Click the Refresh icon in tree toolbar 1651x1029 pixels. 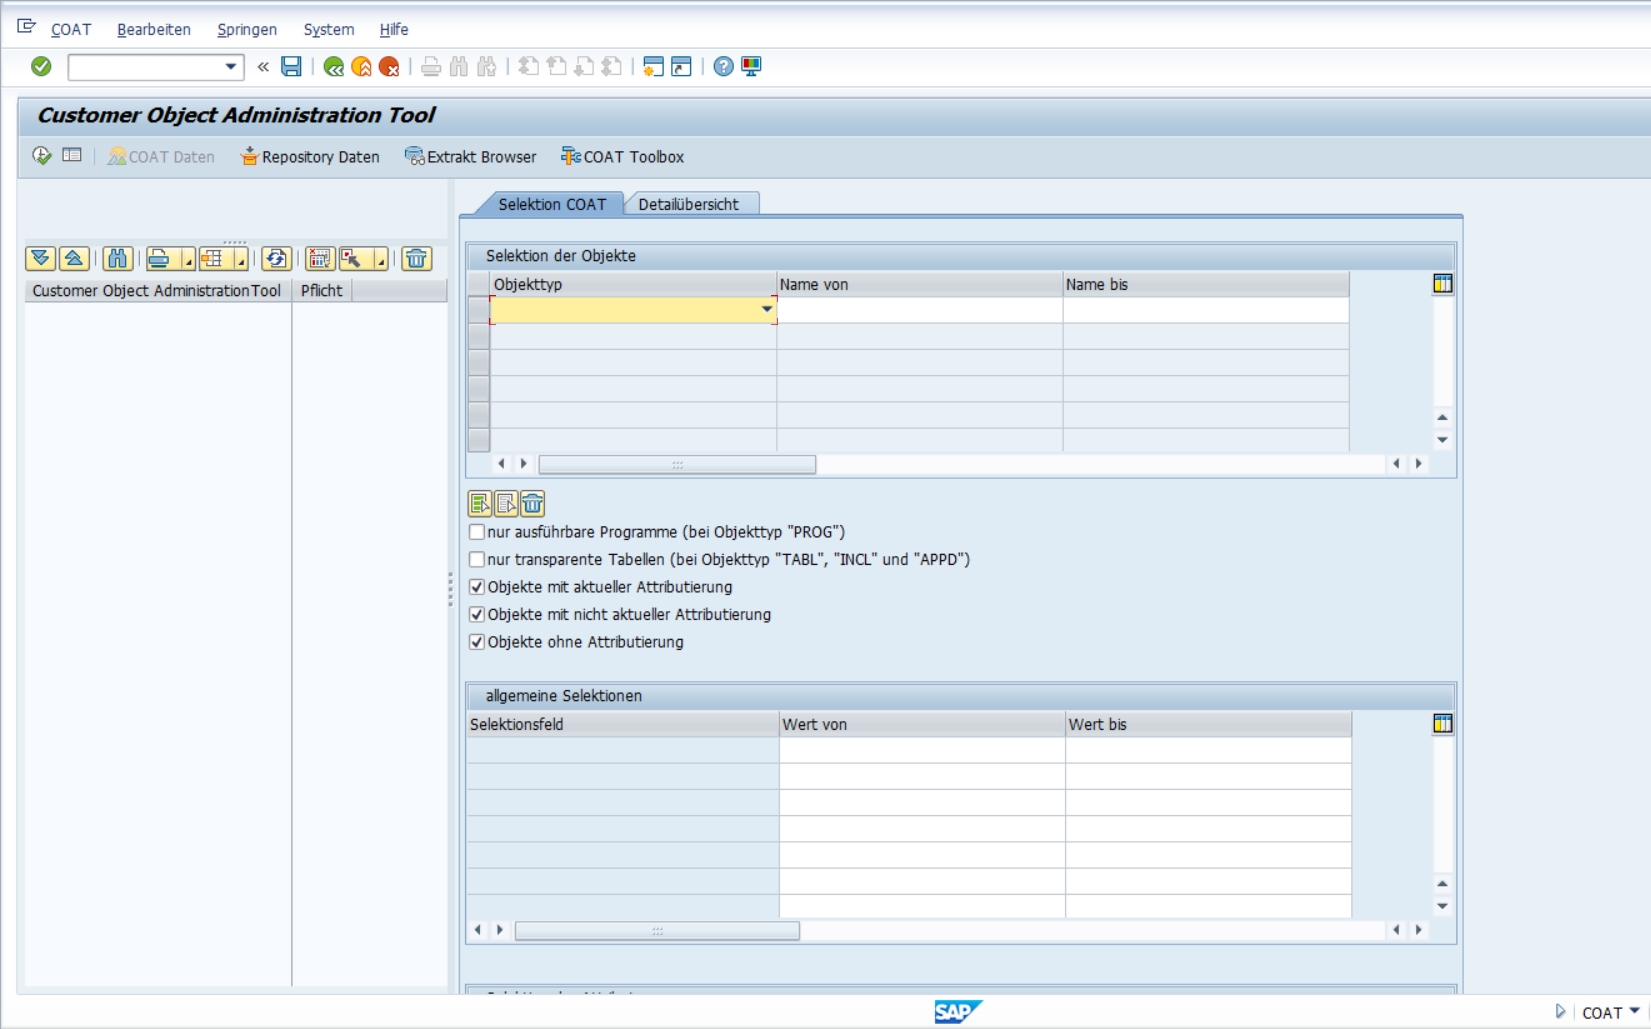[276, 259]
